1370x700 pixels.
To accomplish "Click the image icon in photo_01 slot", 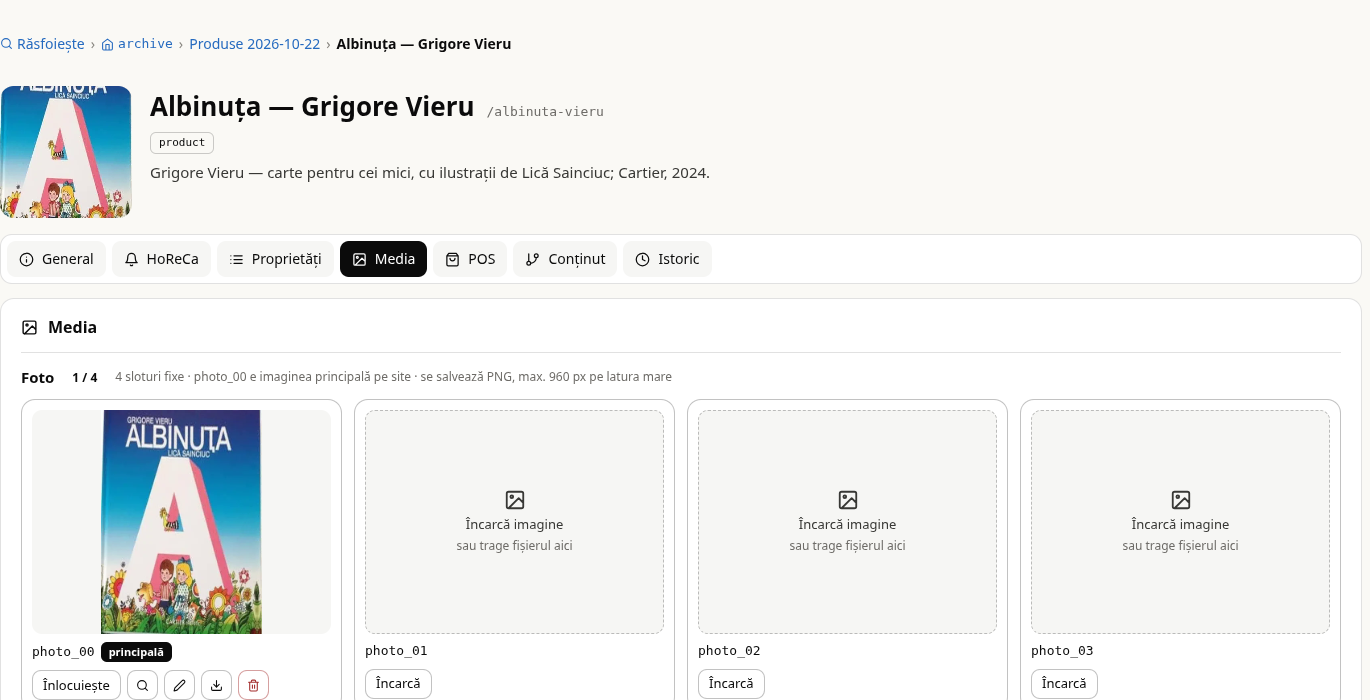I will pyautogui.click(x=515, y=500).
